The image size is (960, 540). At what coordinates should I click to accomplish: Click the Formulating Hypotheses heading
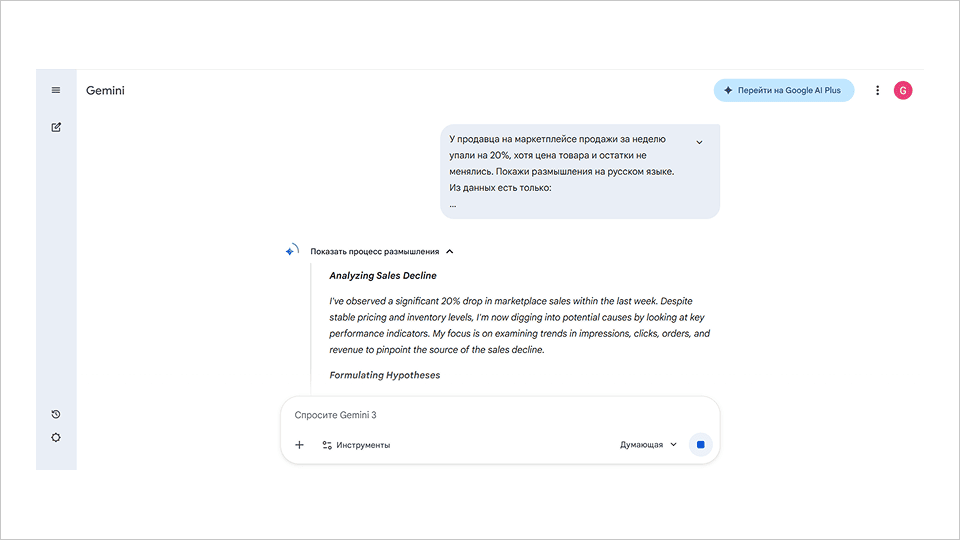pyautogui.click(x=385, y=375)
